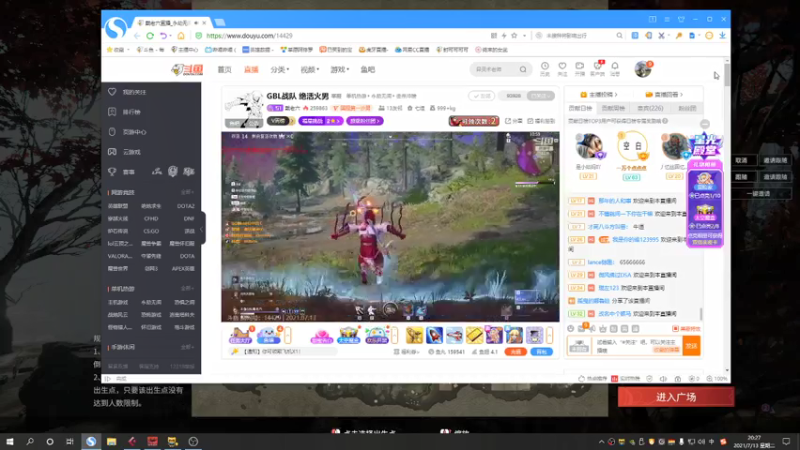800x450 pixels.
Task: Click the page vertical scrollbar
Action: tap(727, 75)
